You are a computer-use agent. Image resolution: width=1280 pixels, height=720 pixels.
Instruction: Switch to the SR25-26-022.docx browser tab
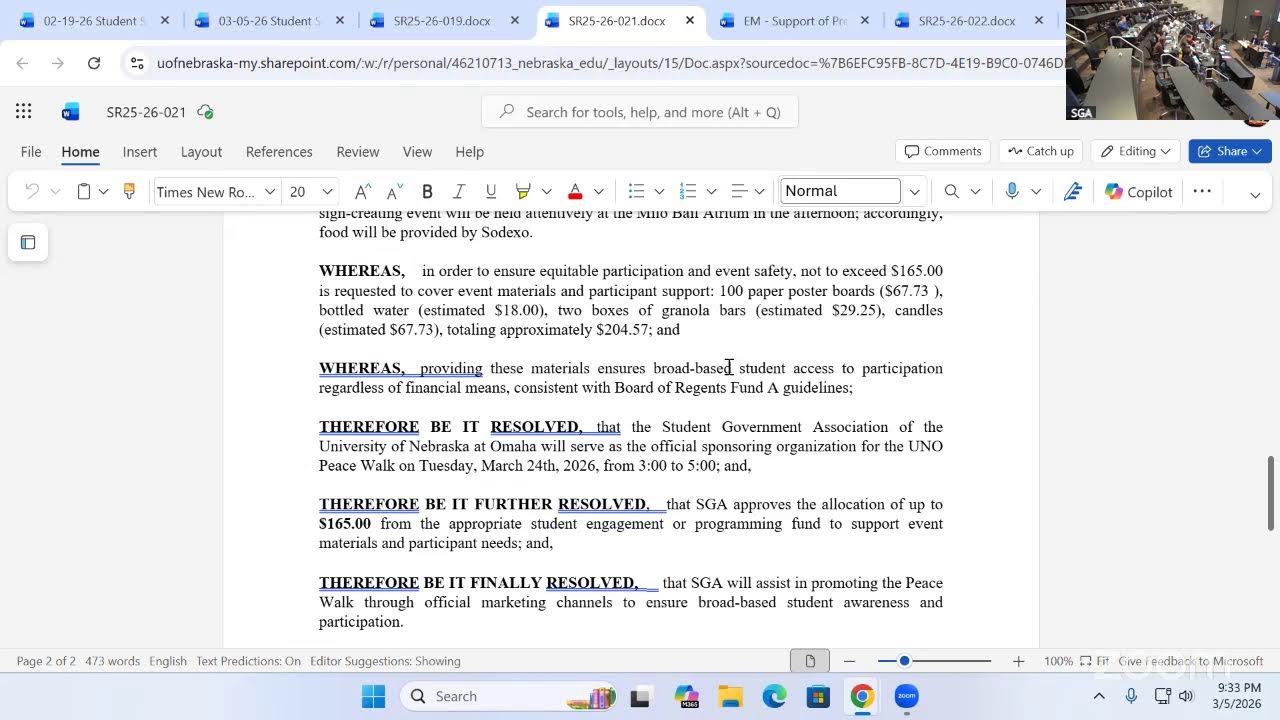click(x=966, y=20)
